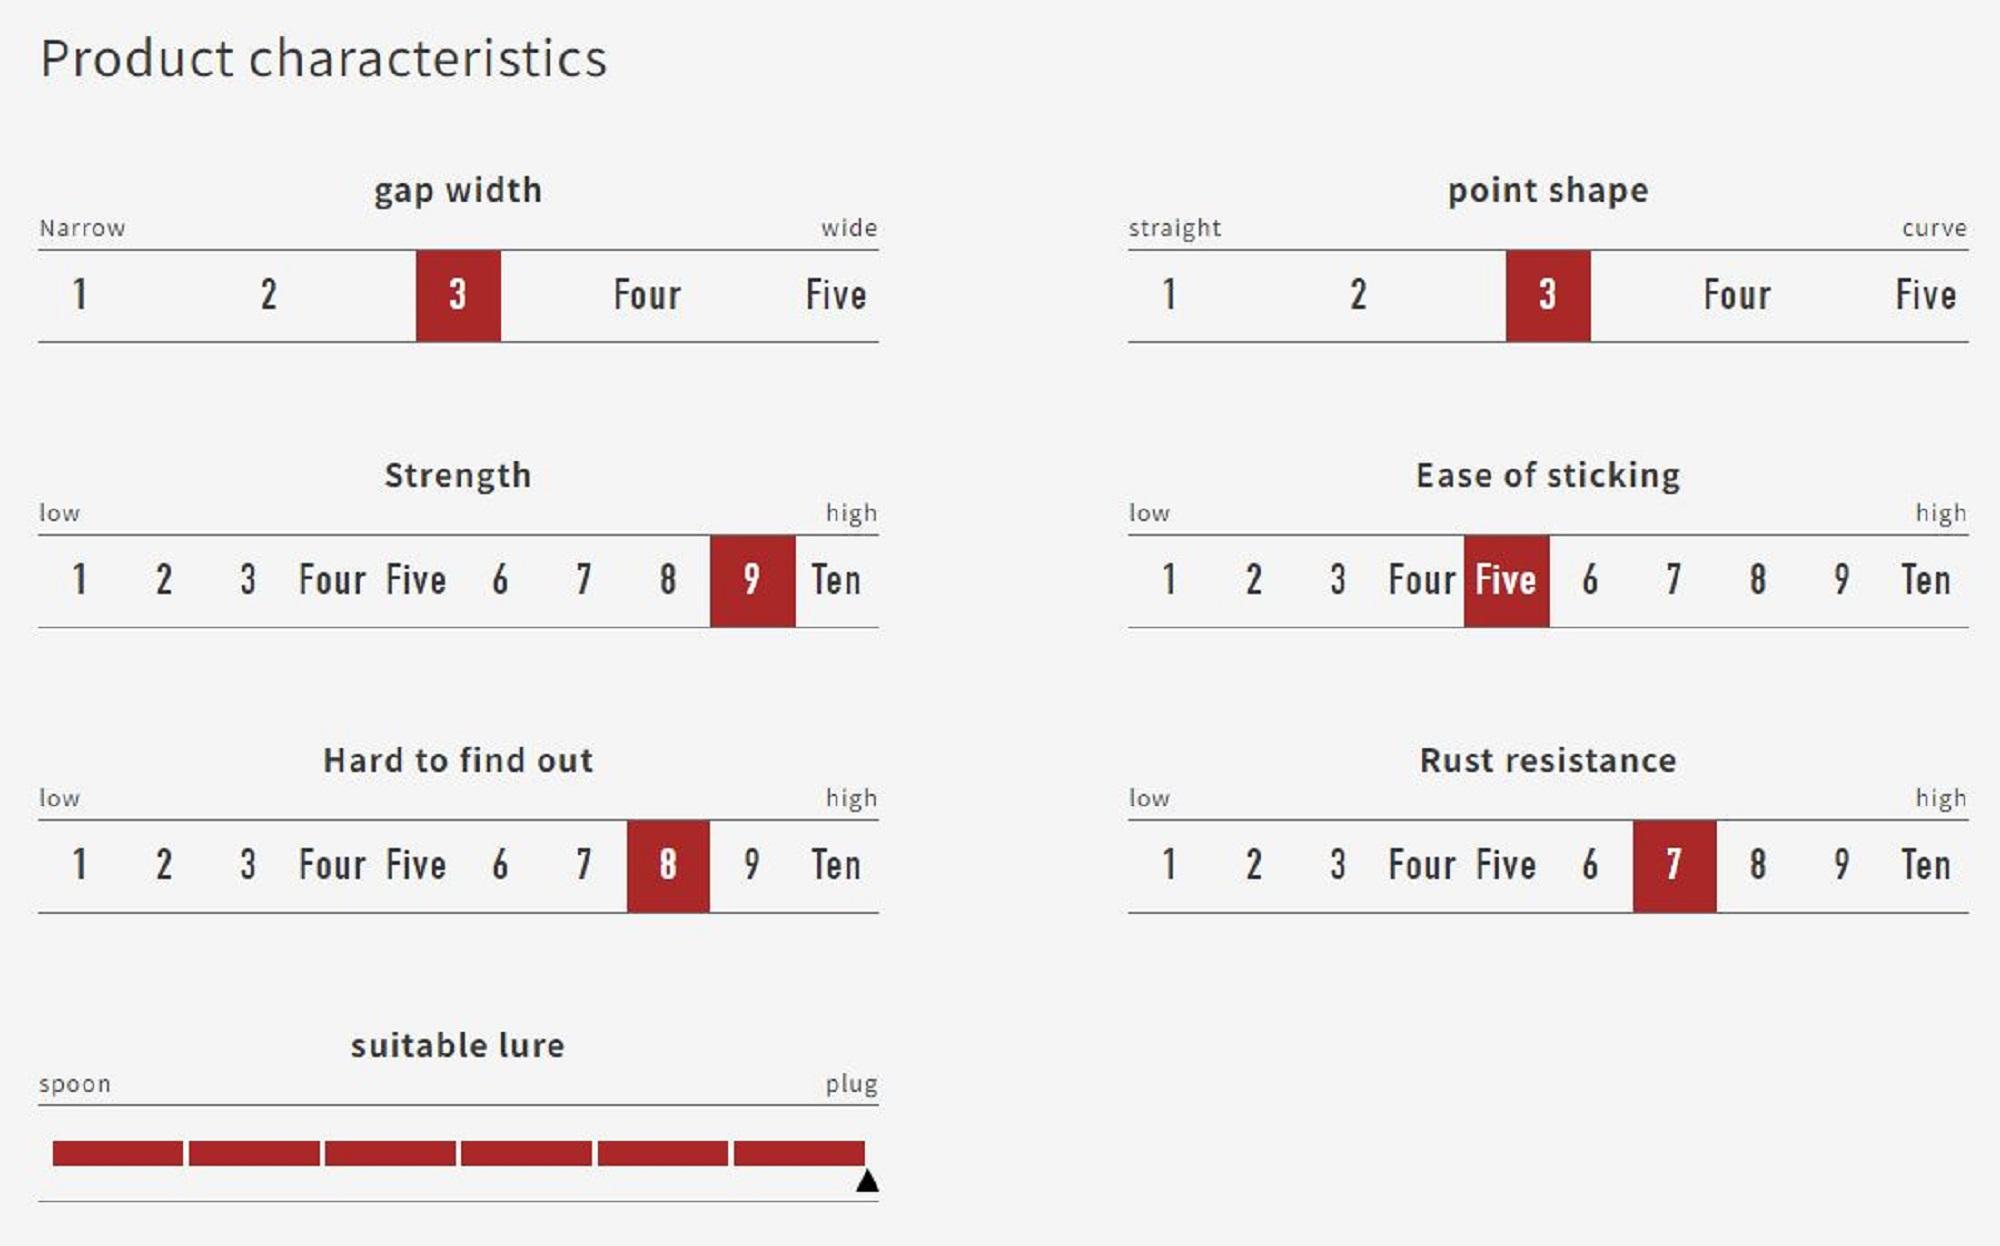The height and width of the screenshot is (1246, 2000).
Task: Select highlighted 7 under Rust resistance
Action: [x=1674, y=866]
